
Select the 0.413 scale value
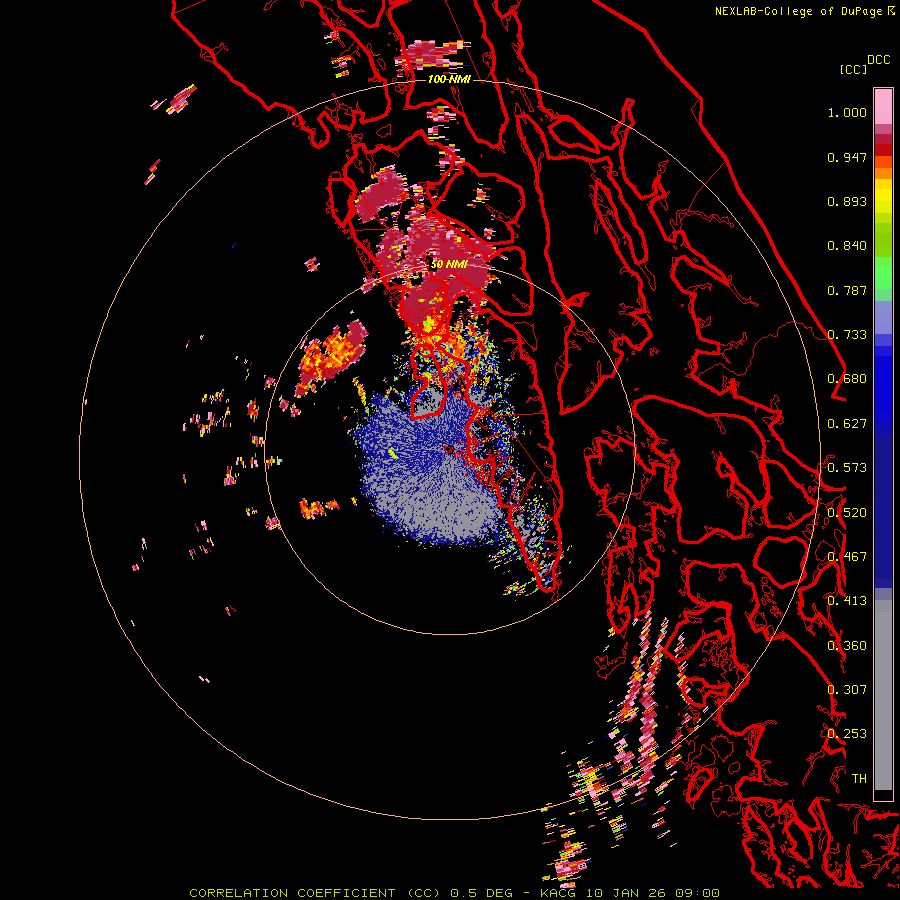click(x=847, y=601)
